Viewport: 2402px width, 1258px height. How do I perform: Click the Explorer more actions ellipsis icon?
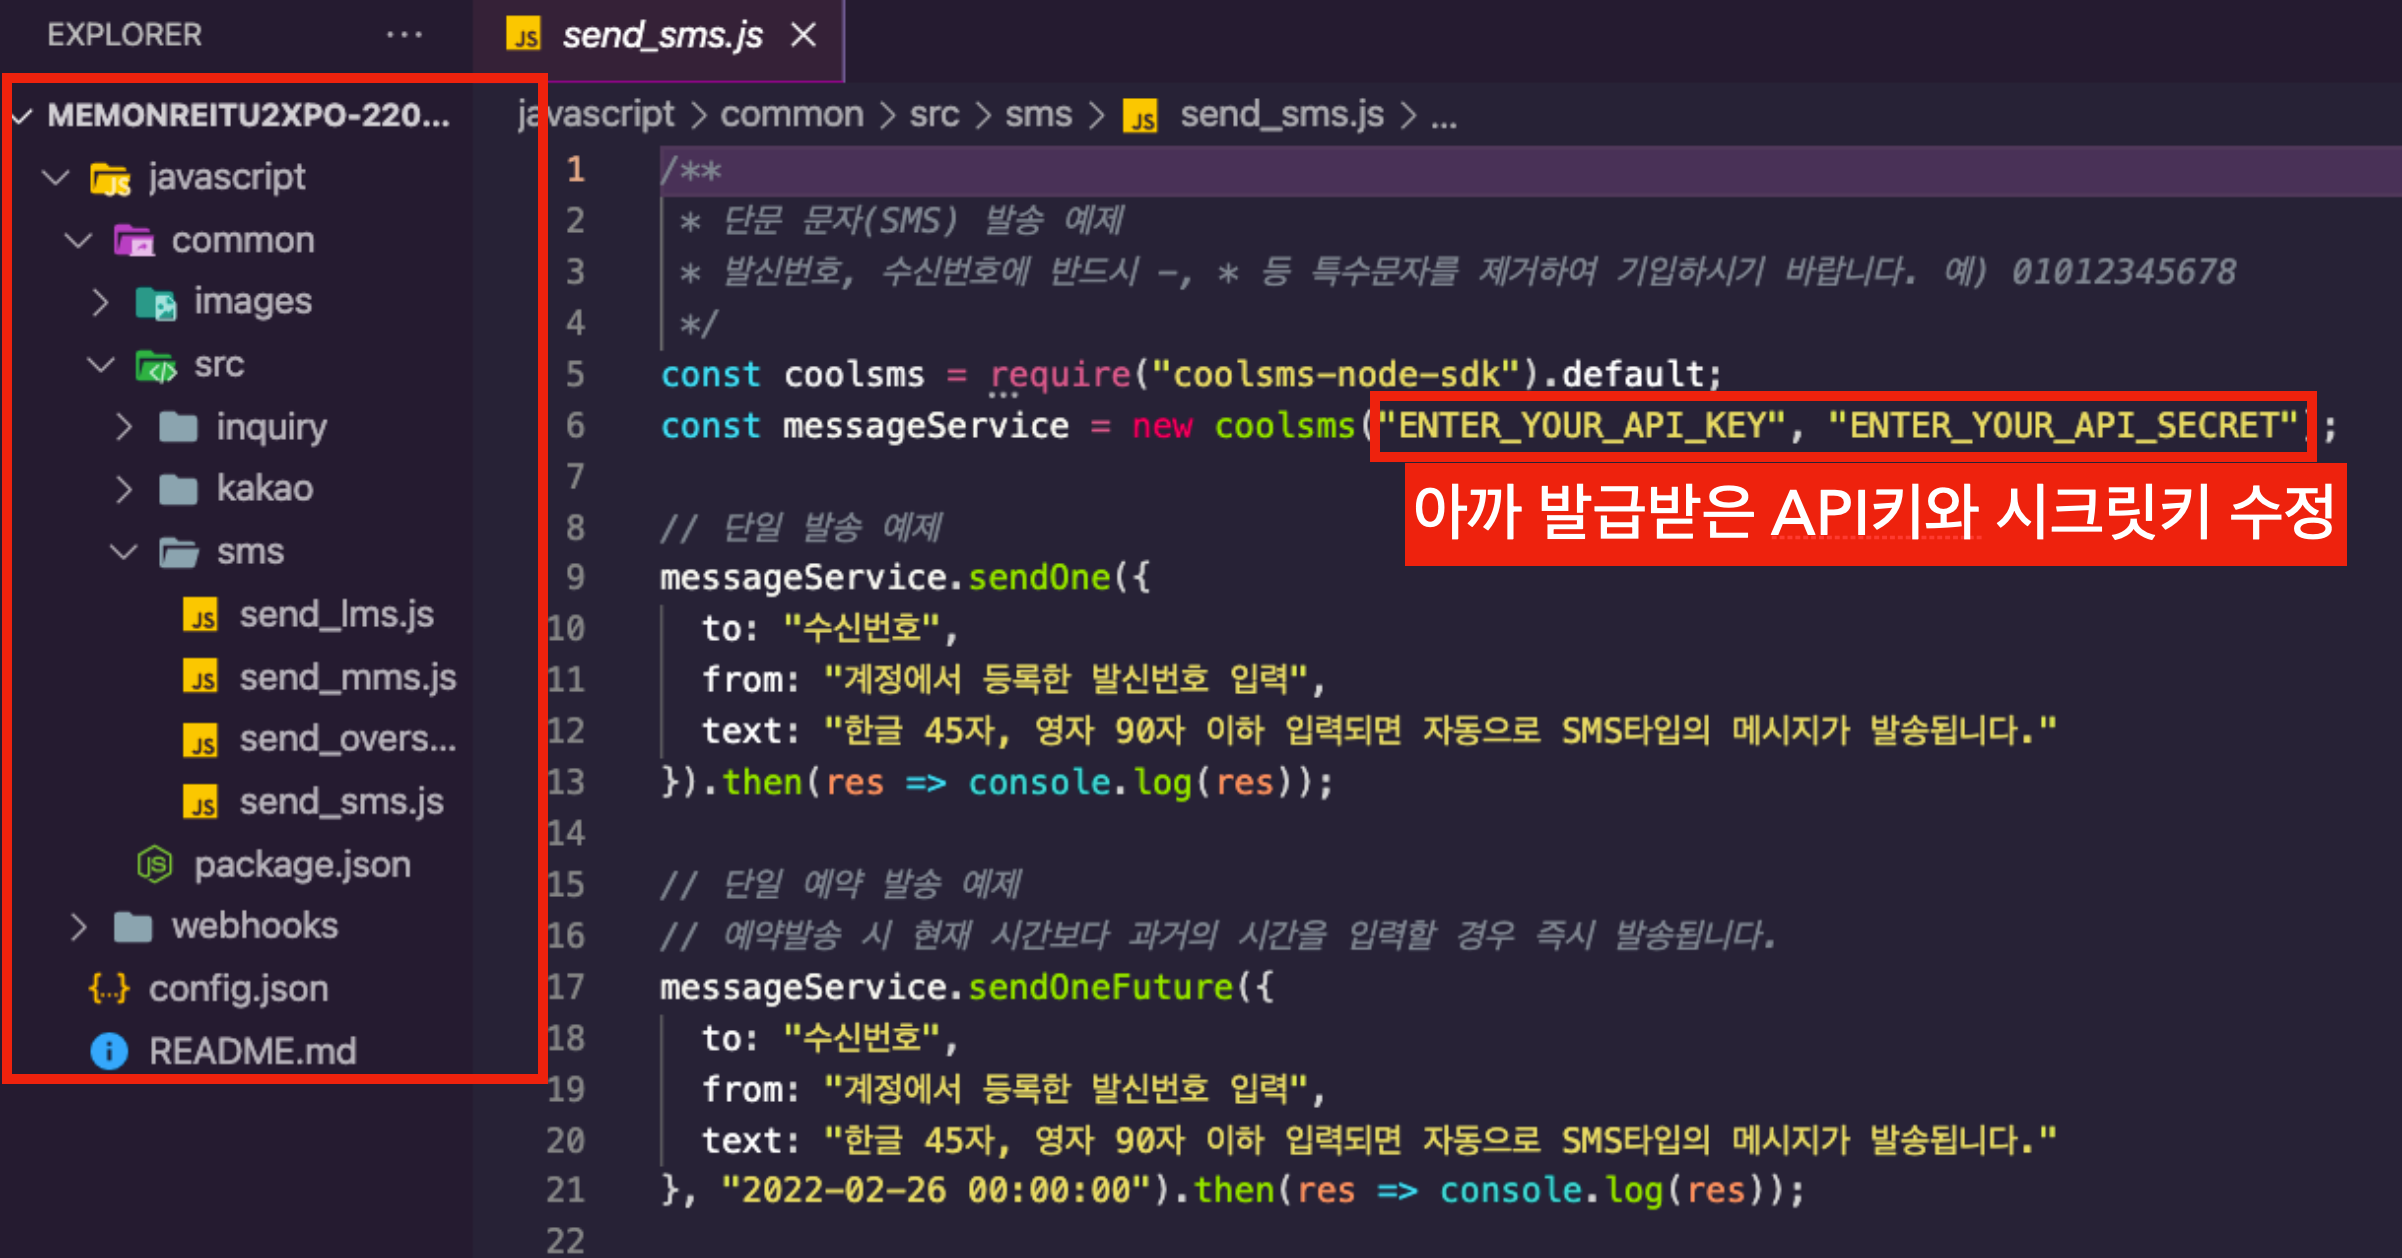[x=404, y=35]
